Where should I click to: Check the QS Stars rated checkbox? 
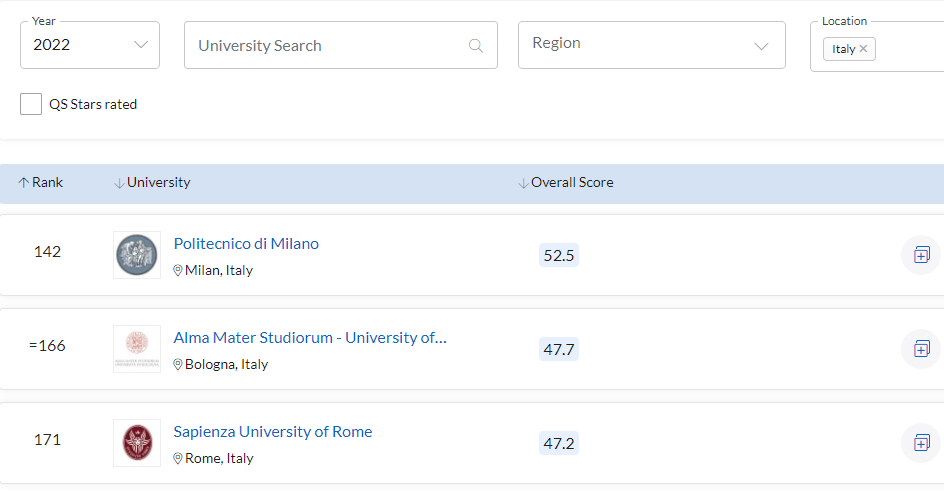[31, 104]
